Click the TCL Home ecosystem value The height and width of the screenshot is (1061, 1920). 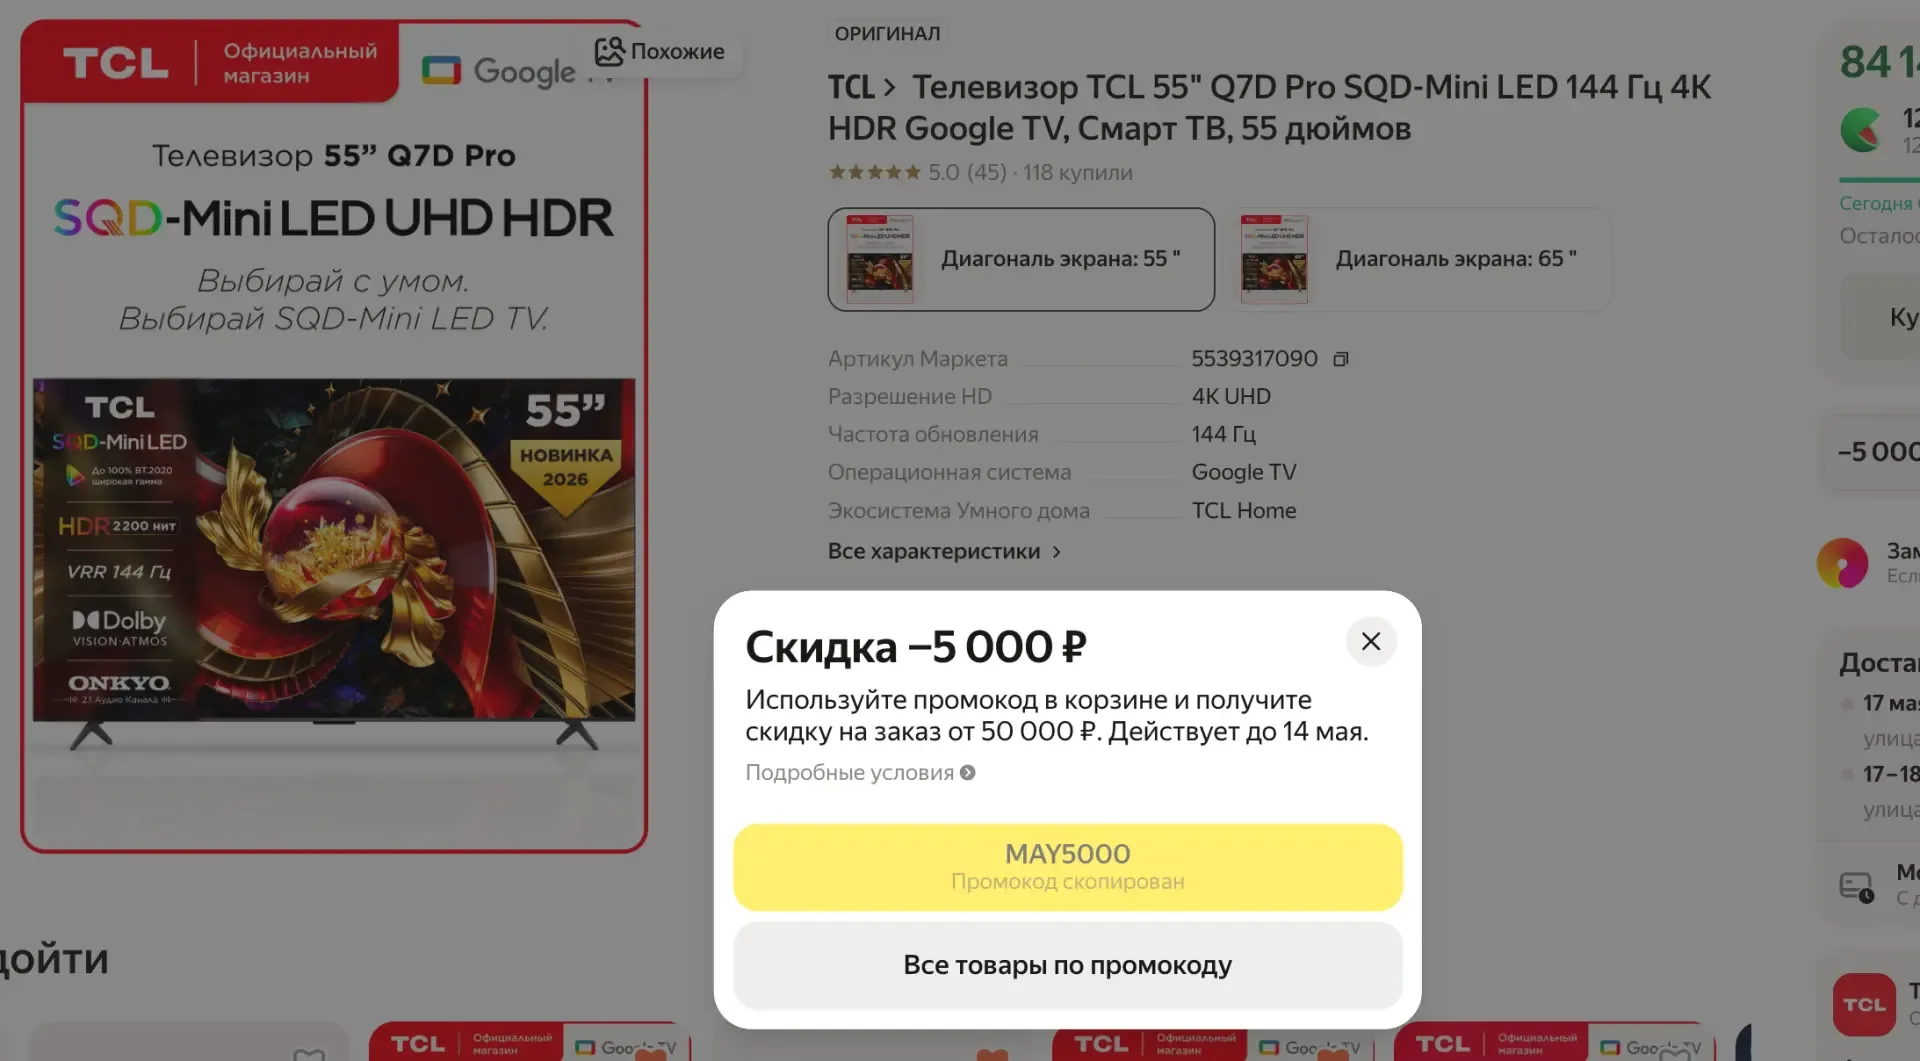[1244, 510]
